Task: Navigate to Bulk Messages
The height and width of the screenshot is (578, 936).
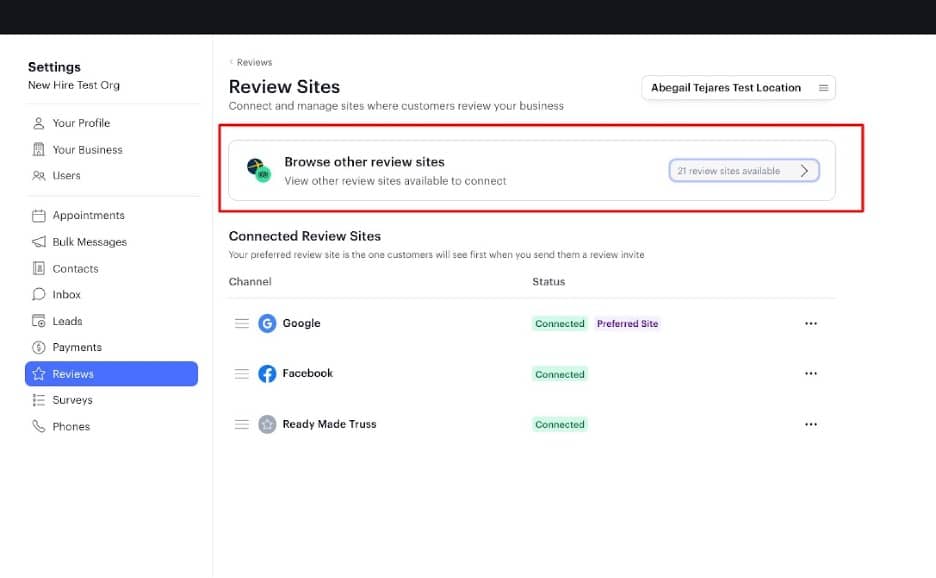Action: pyautogui.click(x=89, y=242)
